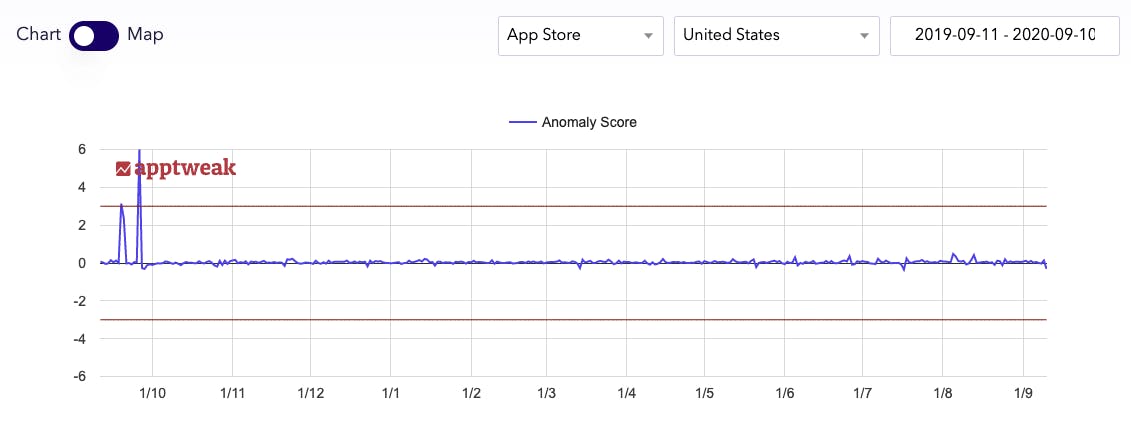Click the blue legend line swatch
This screenshot has height=427, width=1131.
523,122
